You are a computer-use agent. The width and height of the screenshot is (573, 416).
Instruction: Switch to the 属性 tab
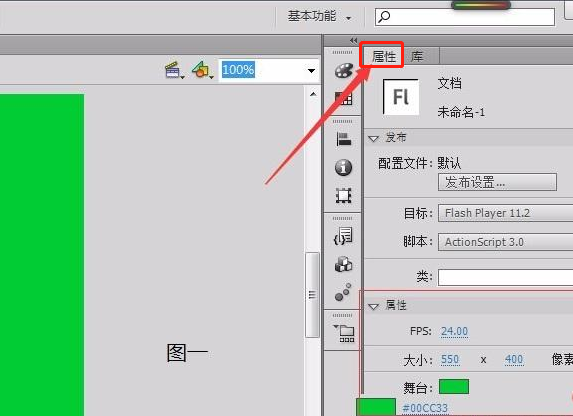coord(383,57)
